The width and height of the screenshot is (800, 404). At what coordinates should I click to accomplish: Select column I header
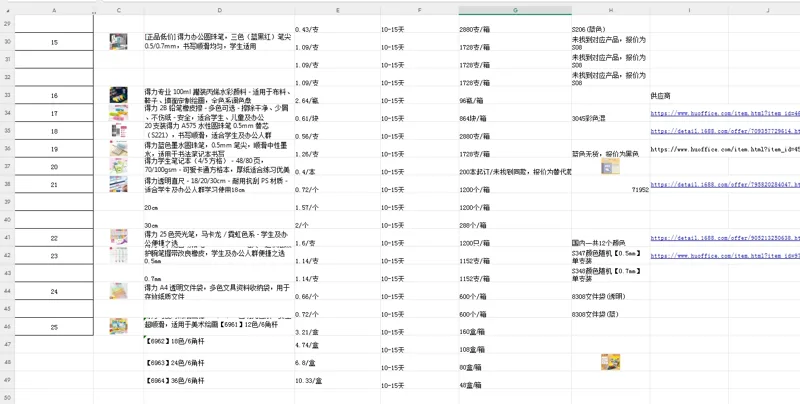click(689, 11)
